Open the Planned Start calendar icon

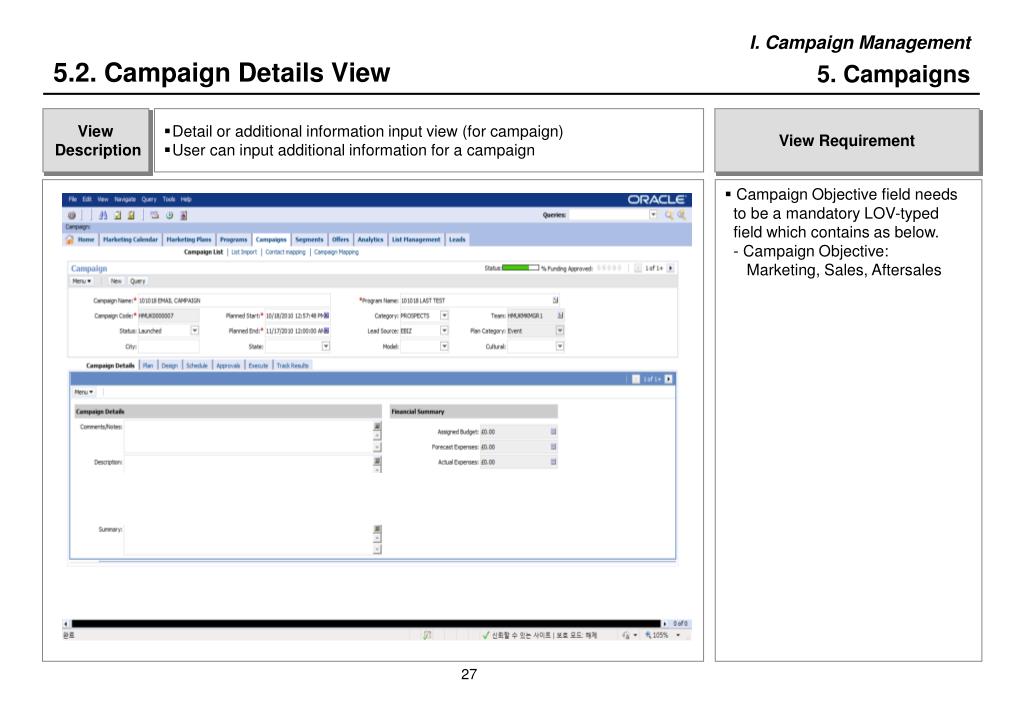[326, 315]
